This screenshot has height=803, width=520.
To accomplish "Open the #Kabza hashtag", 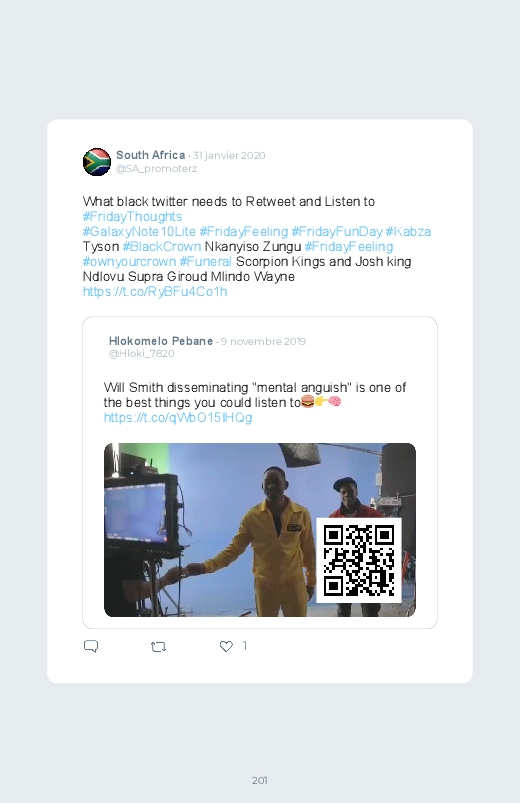I will pos(408,231).
